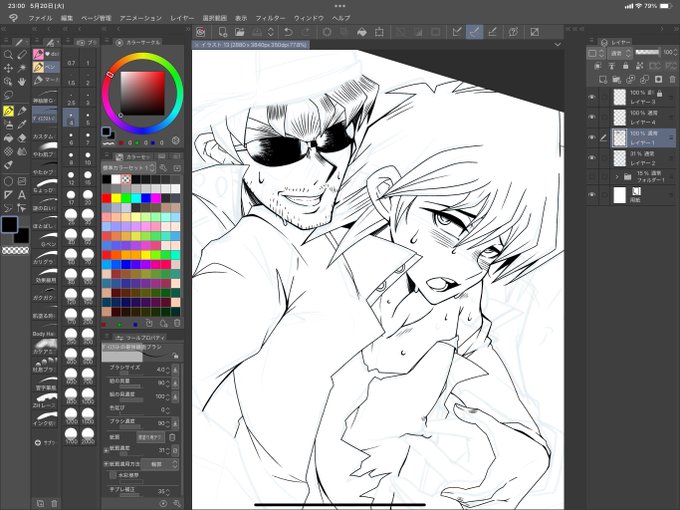This screenshot has height=510, width=680.
Task: Select the Eraser tool
Action: tap(22, 138)
